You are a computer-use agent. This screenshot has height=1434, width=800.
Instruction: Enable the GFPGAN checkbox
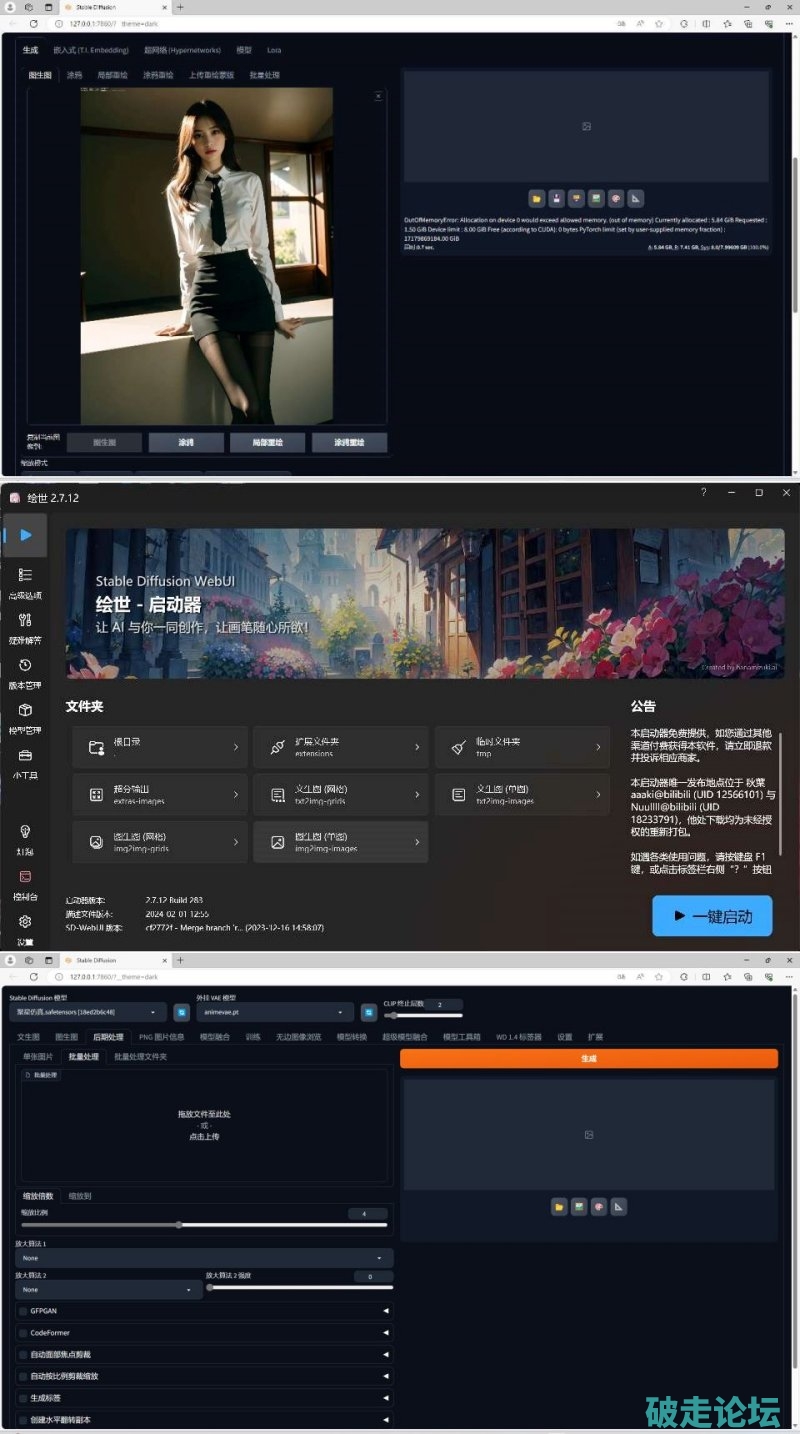[x=23, y=1310]
